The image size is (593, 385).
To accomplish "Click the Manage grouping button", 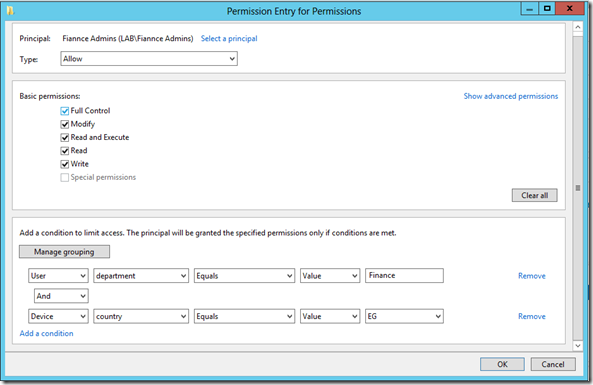I will click(x=64, y=252).
